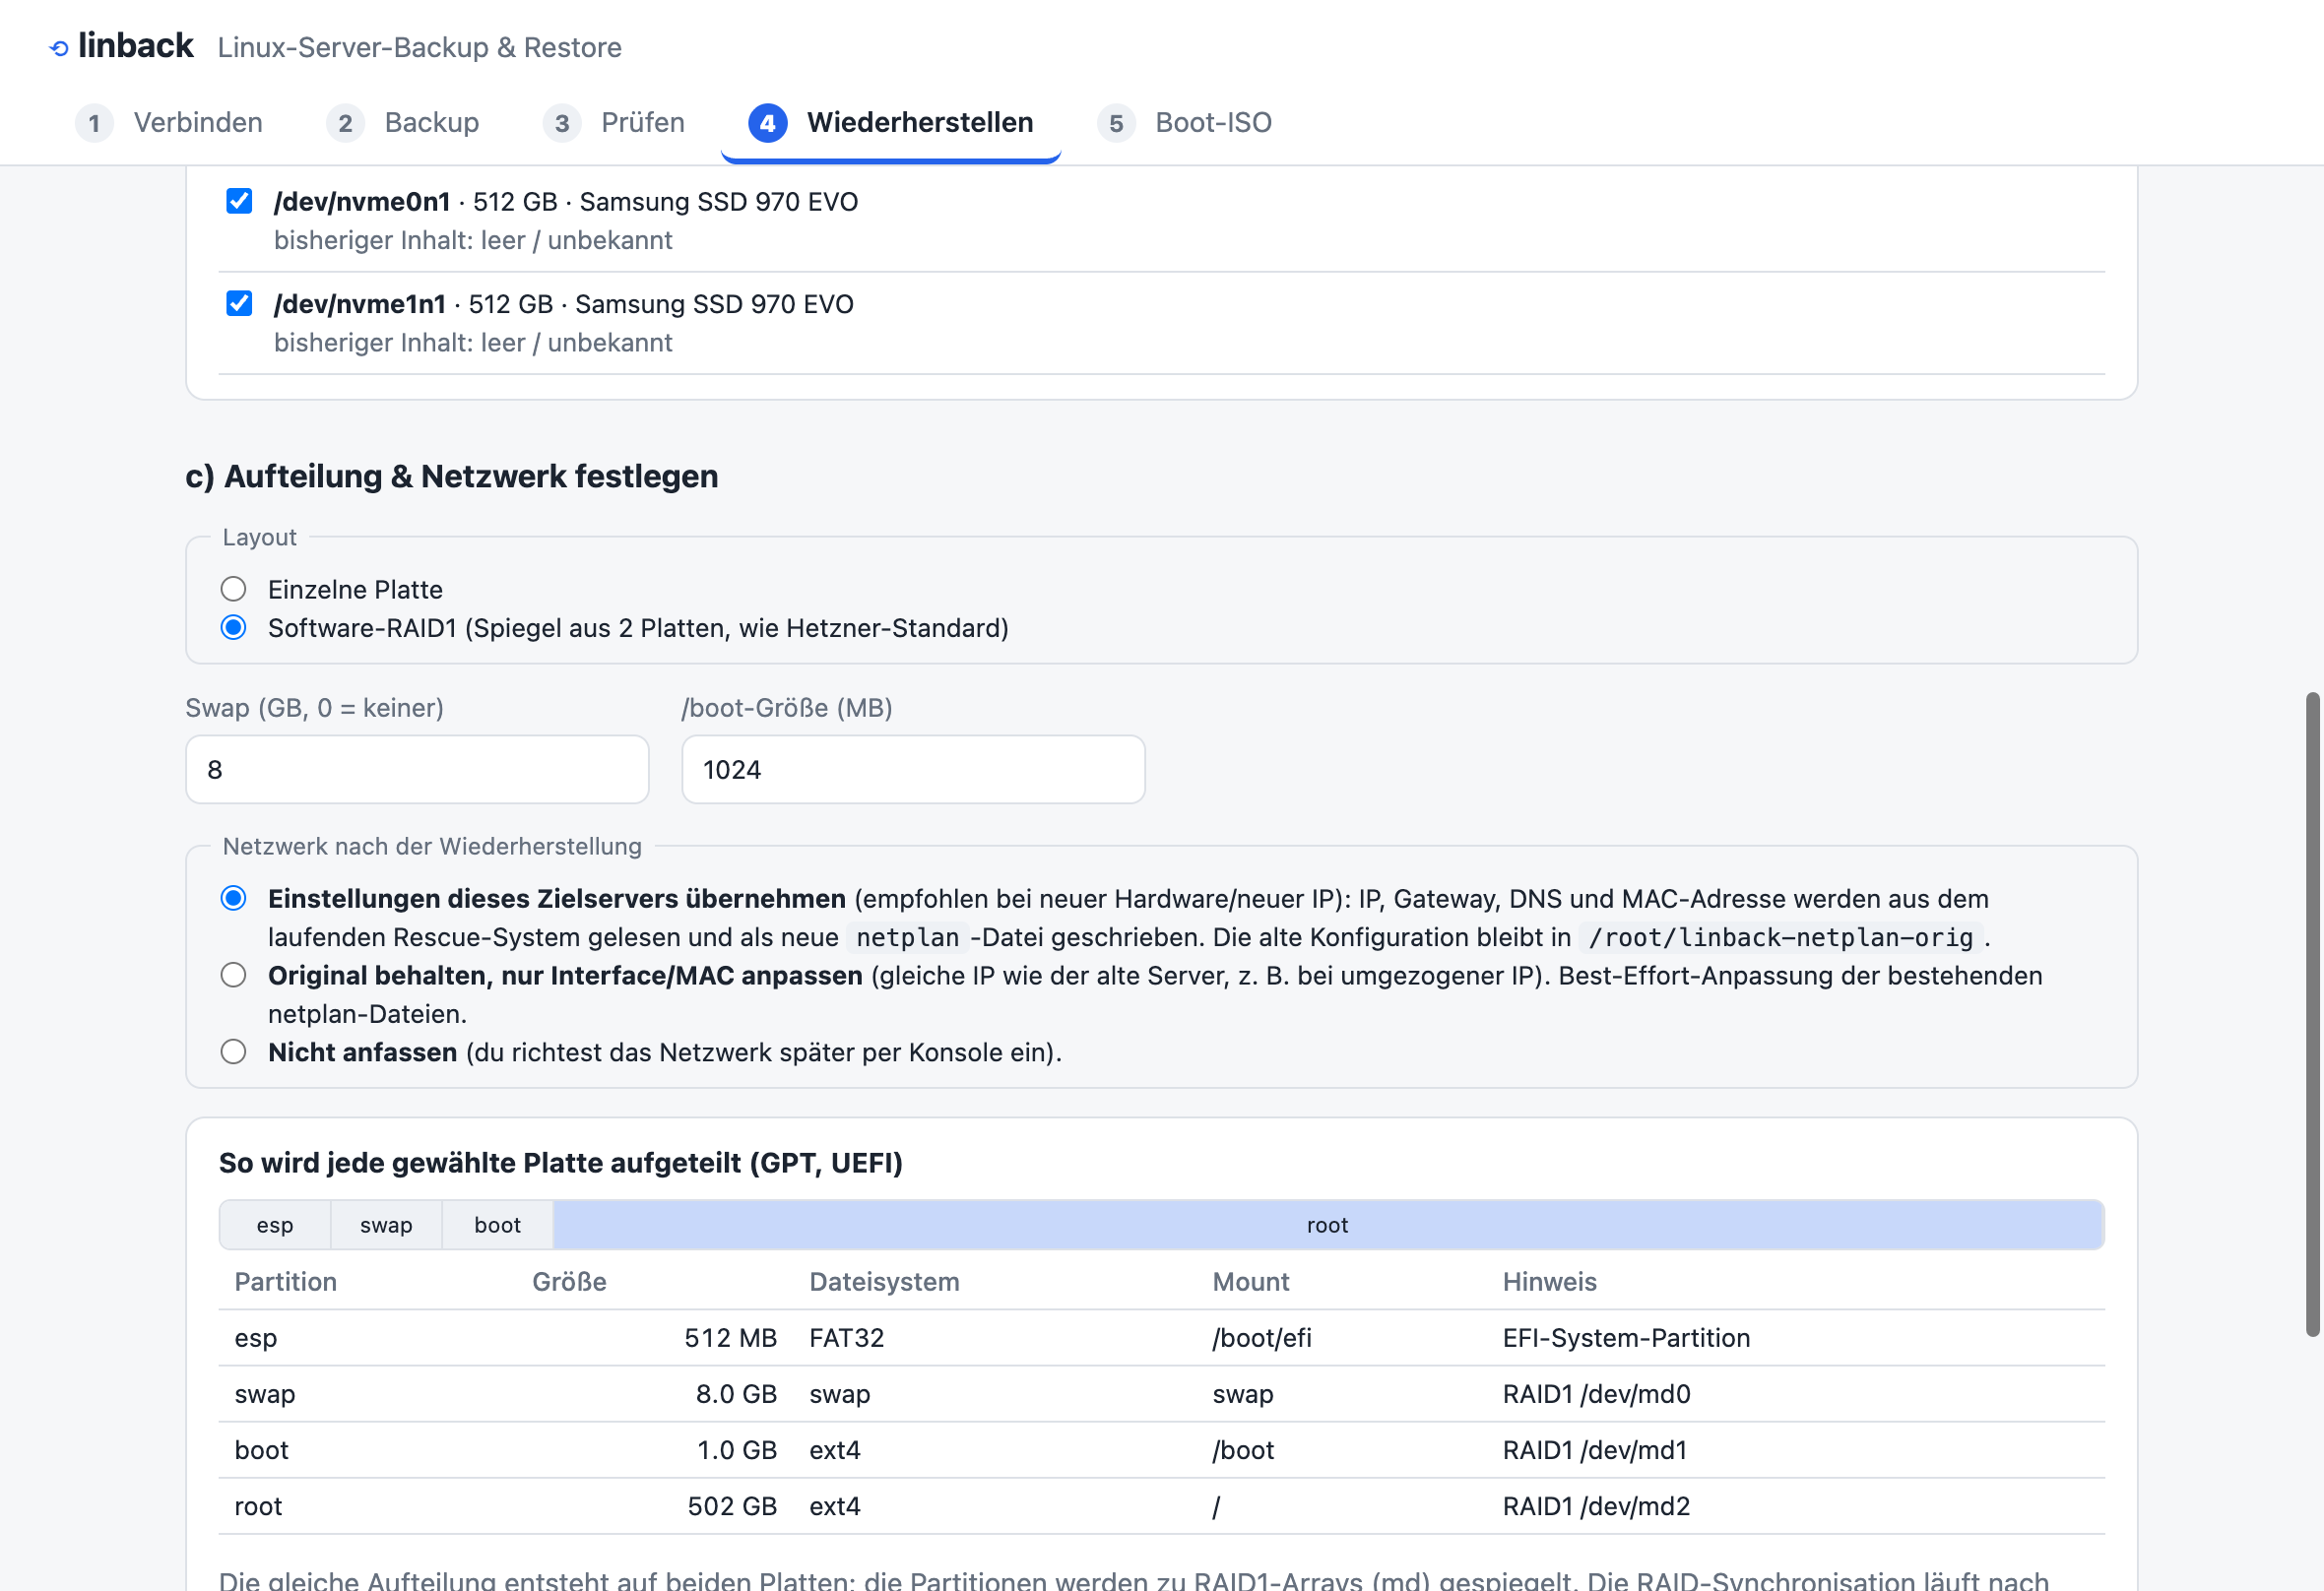Toggle the /dev/nvme1n1 disk checkbox

tap(239, 303)
